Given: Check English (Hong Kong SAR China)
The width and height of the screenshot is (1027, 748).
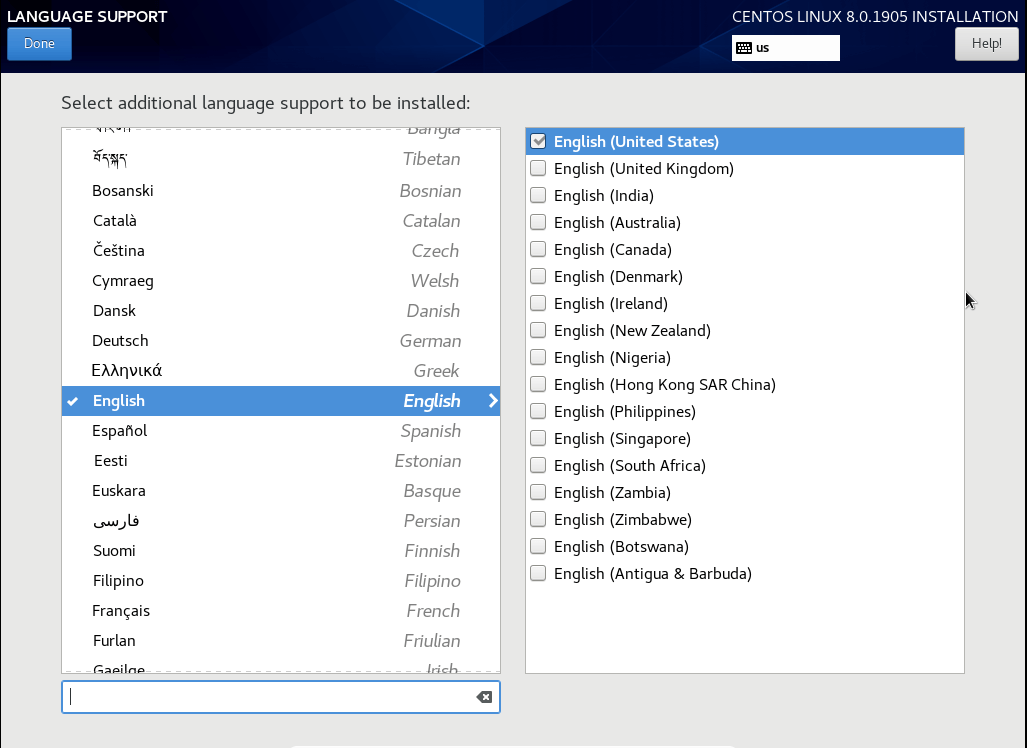Looking at the screenshot, I should point(538,384).
